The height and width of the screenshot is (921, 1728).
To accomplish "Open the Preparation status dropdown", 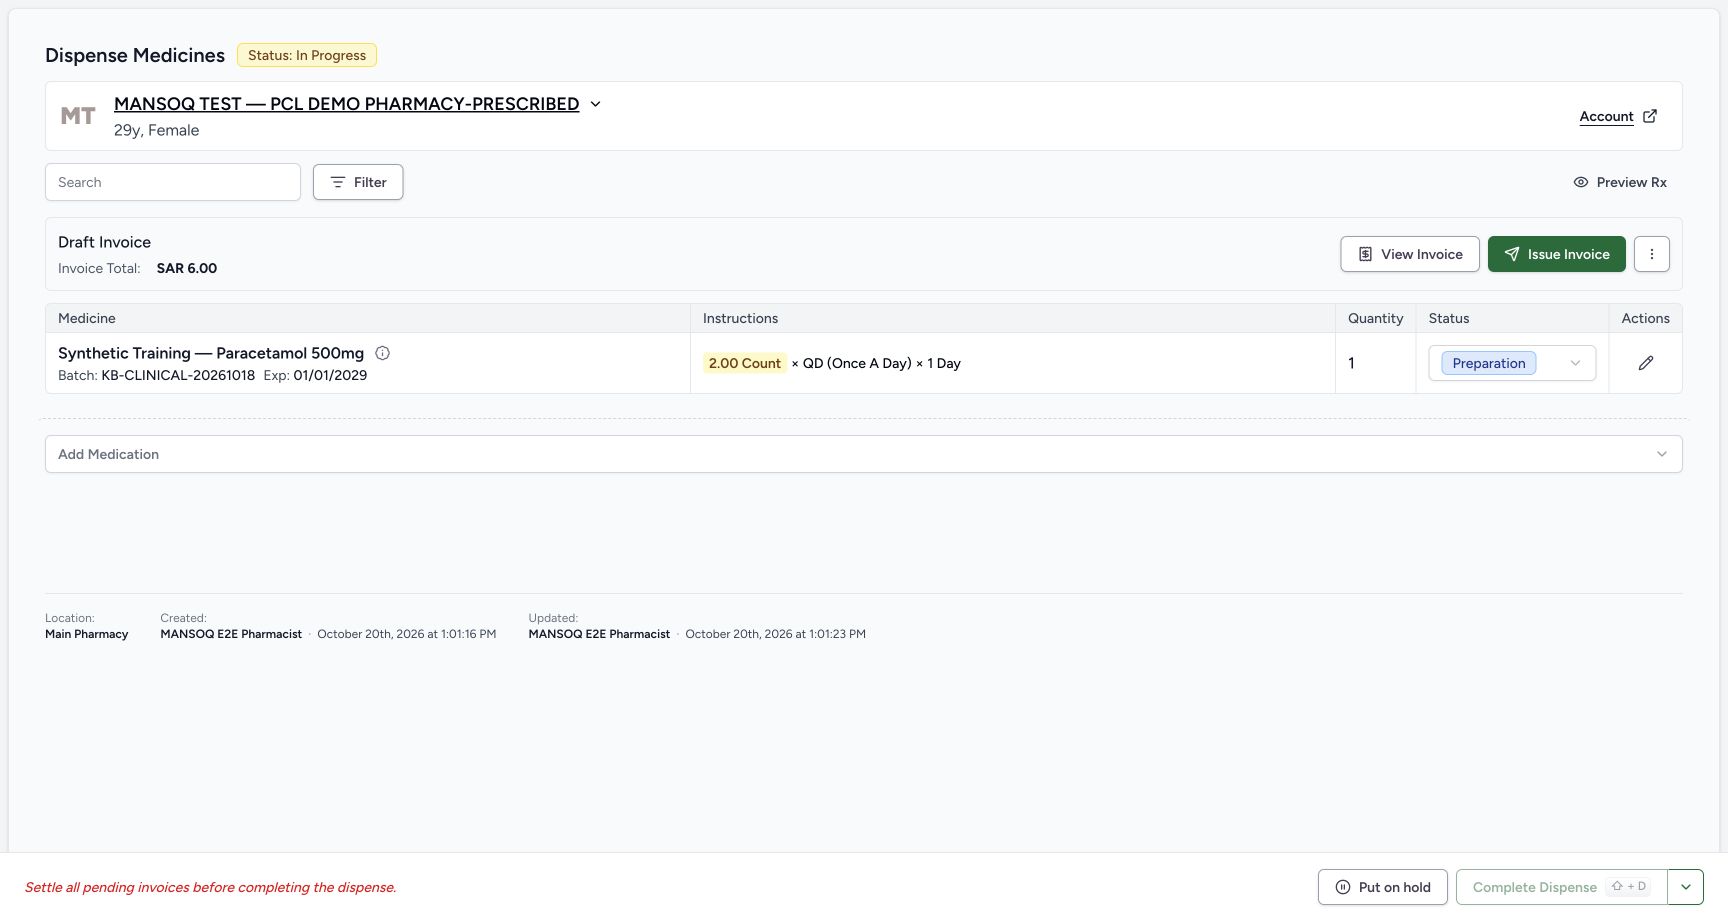I will (x=1512, y=363).
